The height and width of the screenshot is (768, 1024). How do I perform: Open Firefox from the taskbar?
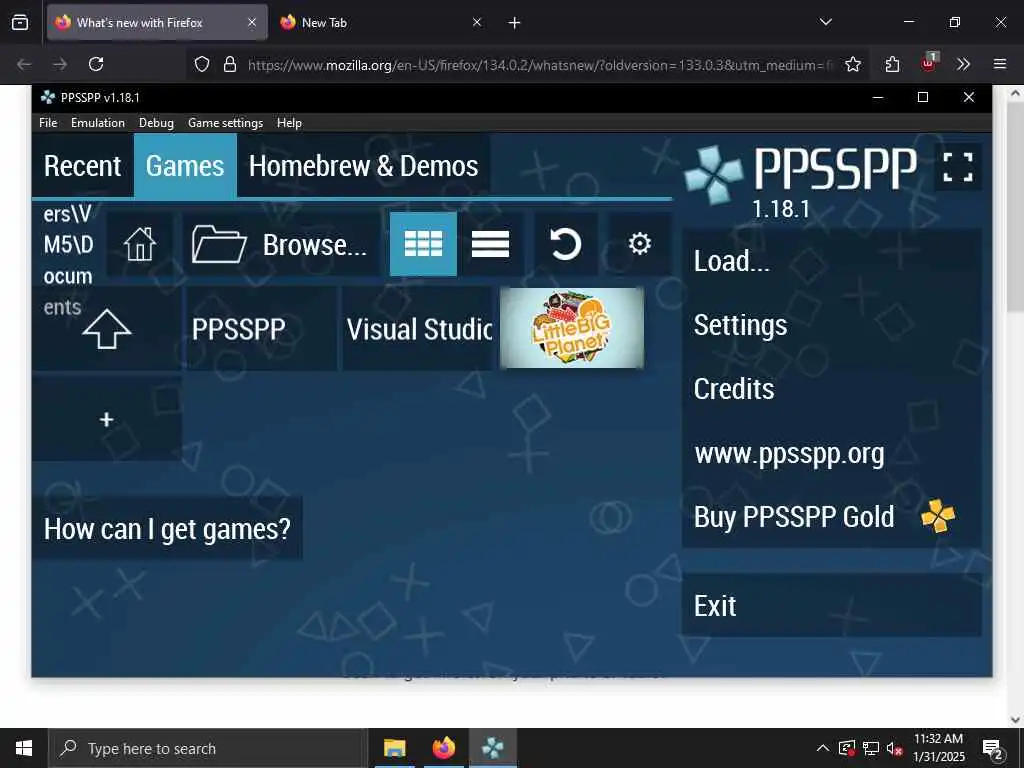(444, 748)
